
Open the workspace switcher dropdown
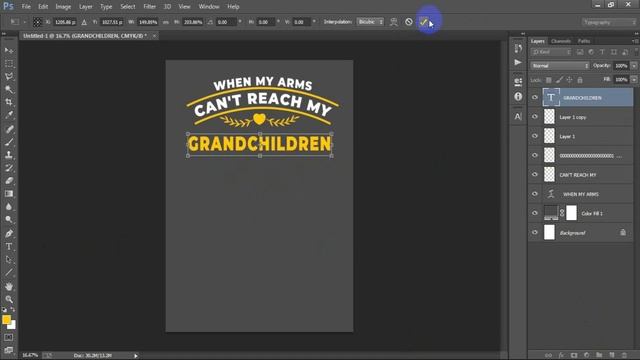pos(609,22)
